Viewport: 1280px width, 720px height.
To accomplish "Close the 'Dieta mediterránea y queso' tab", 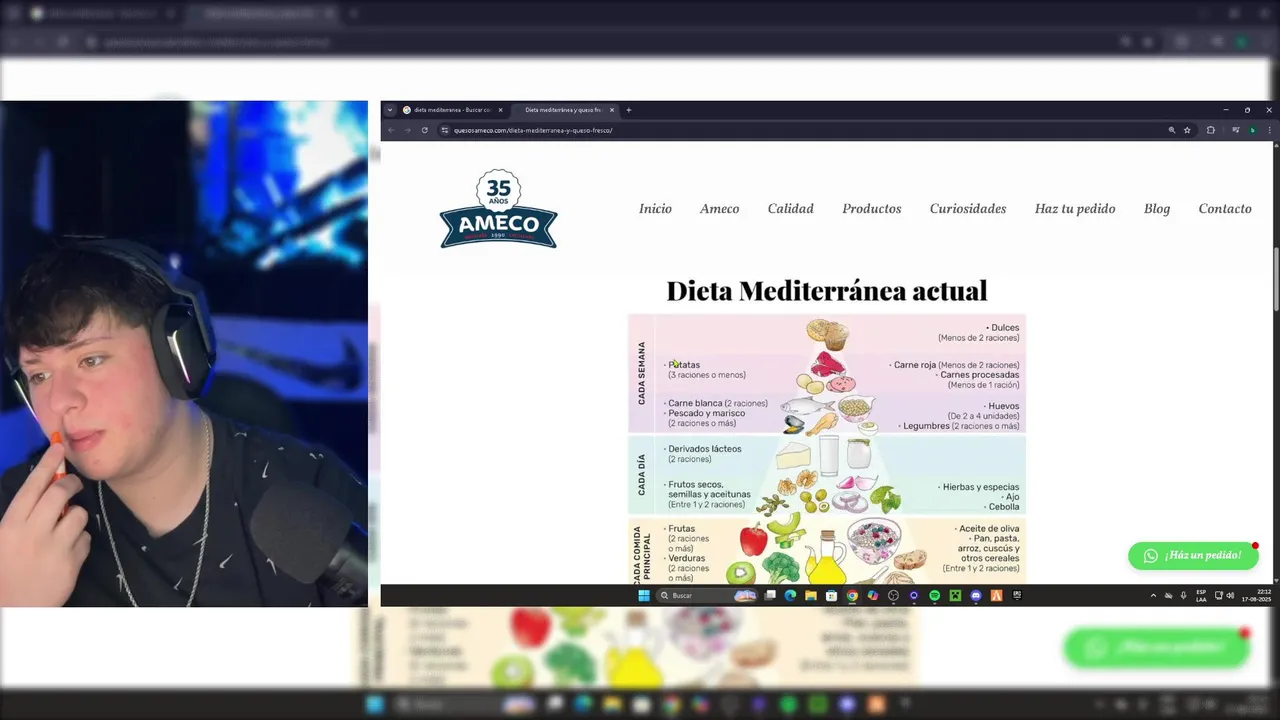I will (612, 110).
